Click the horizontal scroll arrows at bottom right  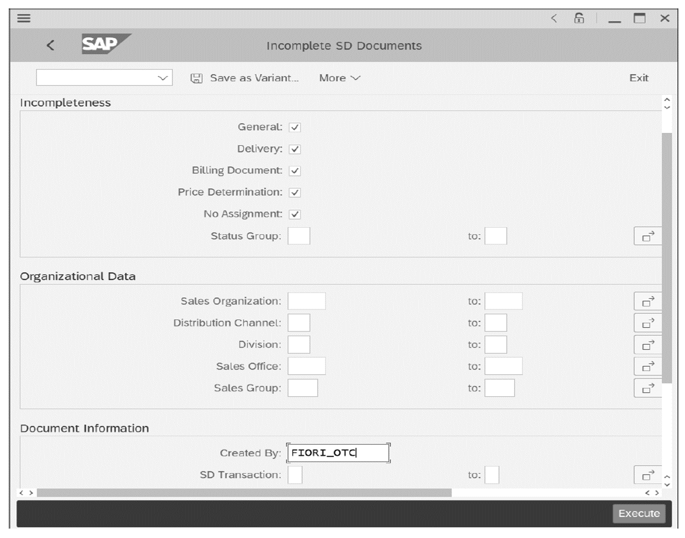click(x=651, y=493)
